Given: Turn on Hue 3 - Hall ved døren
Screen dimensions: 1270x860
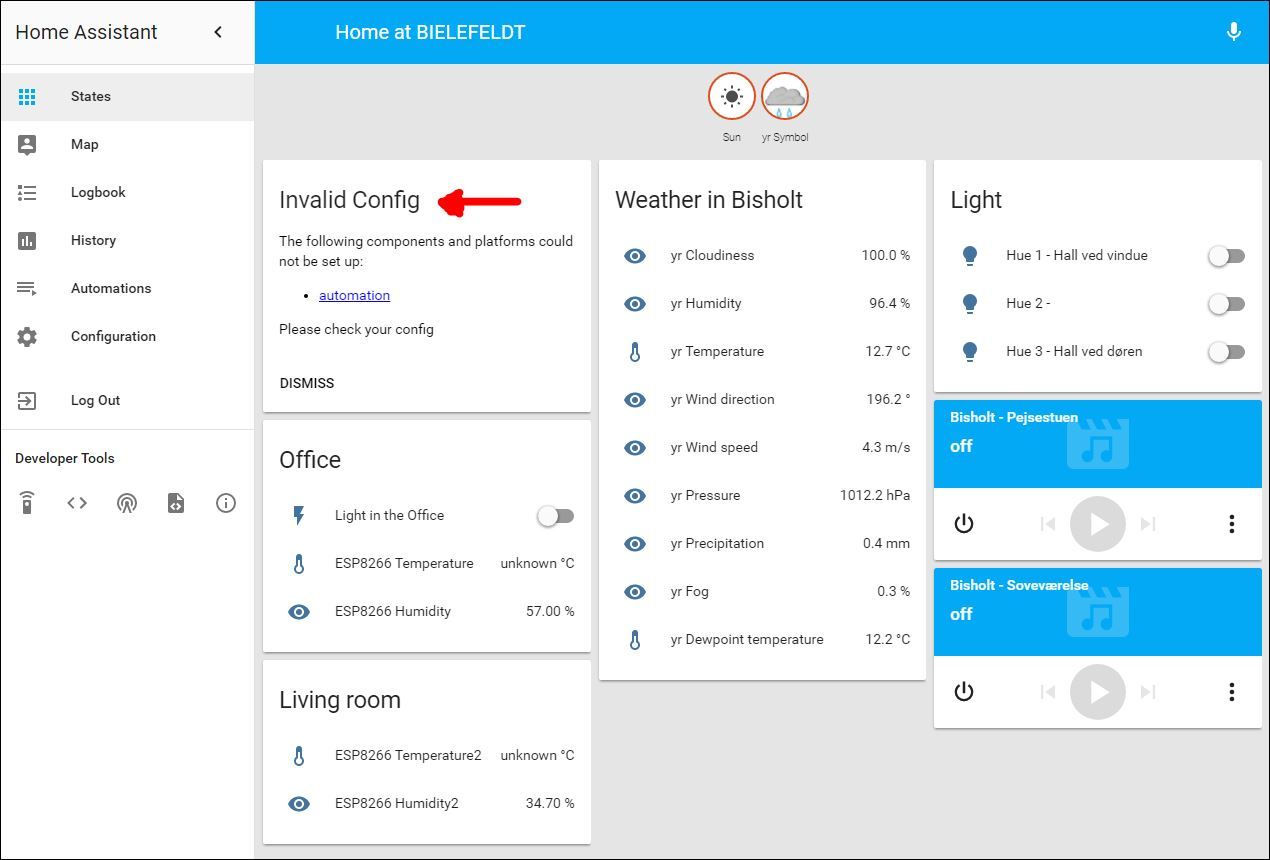Looking at the screenshot, I should click(1227, 352).
